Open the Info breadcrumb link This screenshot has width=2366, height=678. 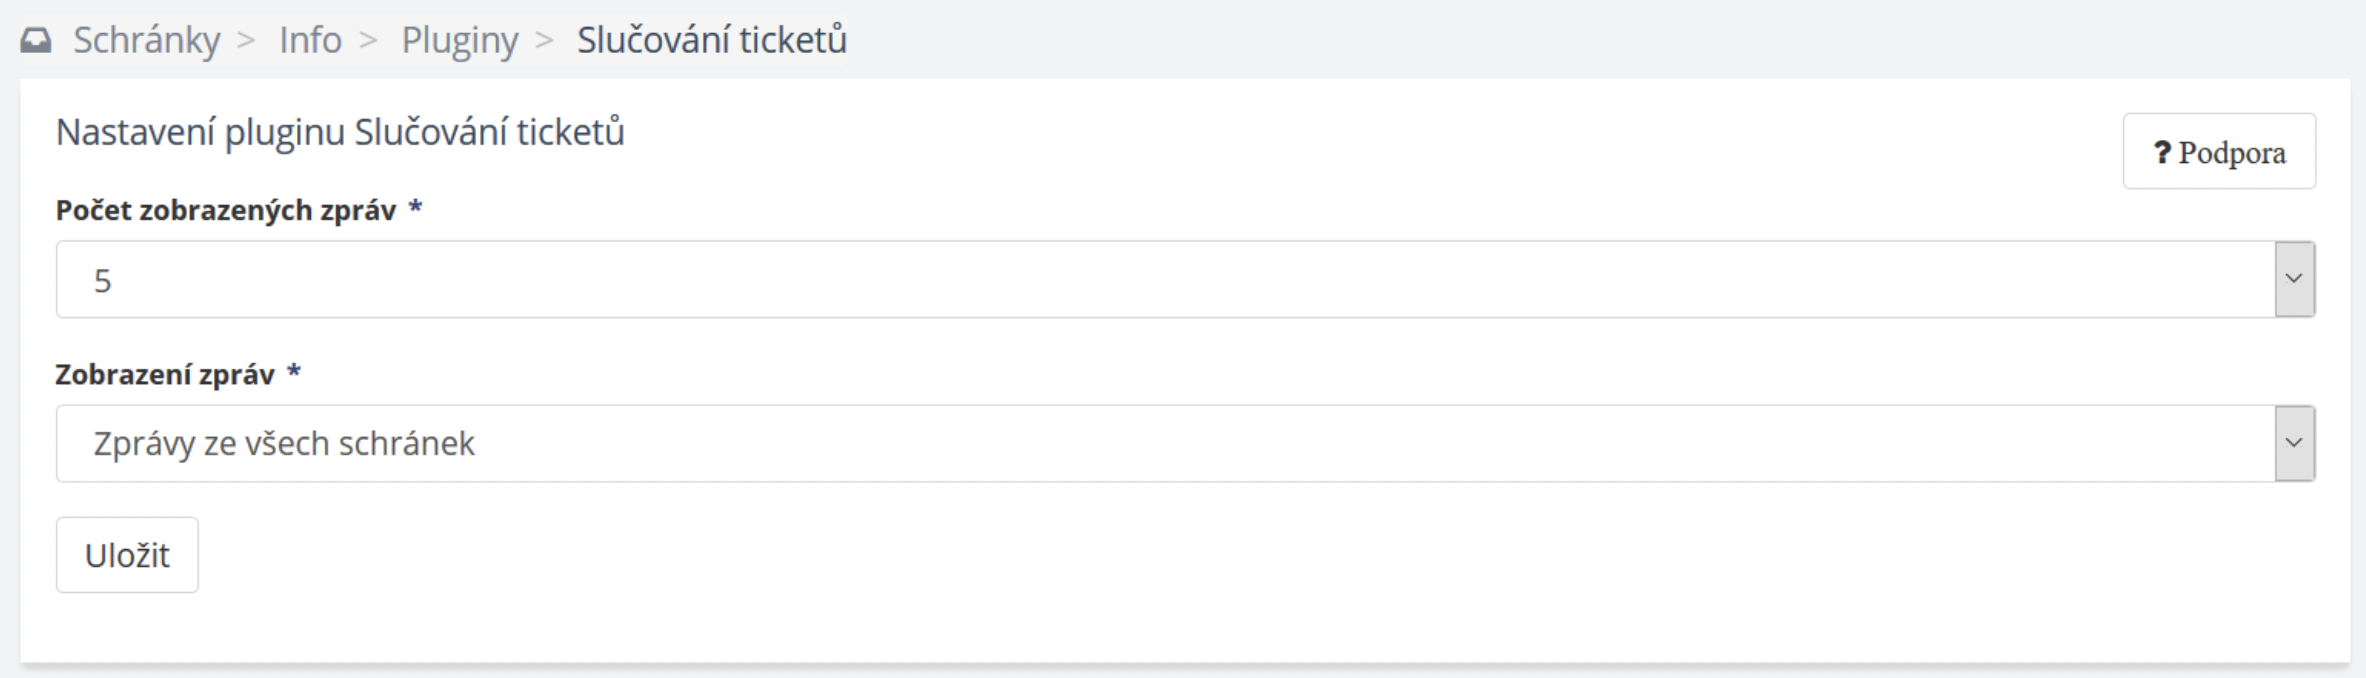[x=310, y=41]
